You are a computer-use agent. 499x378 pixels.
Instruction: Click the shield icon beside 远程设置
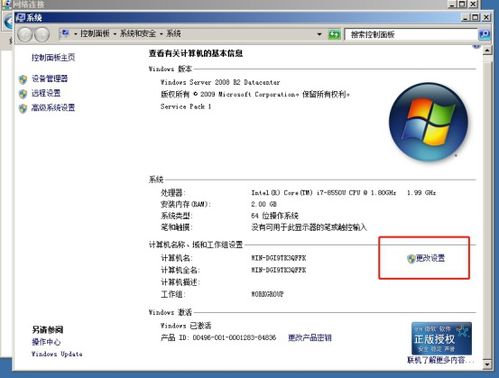[x=23, y=94]
